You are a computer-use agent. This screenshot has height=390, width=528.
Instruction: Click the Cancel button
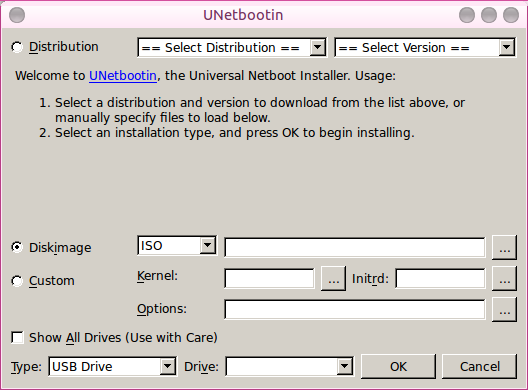(x=480, y=366)
